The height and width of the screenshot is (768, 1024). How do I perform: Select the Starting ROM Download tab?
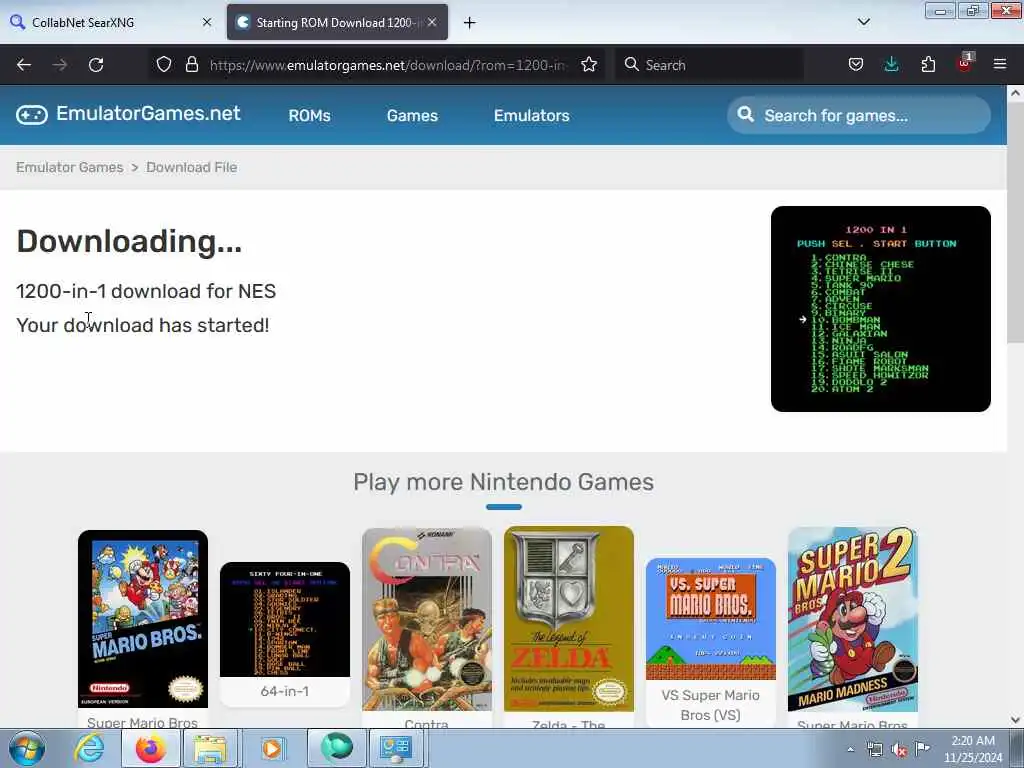tap(337, 22)
